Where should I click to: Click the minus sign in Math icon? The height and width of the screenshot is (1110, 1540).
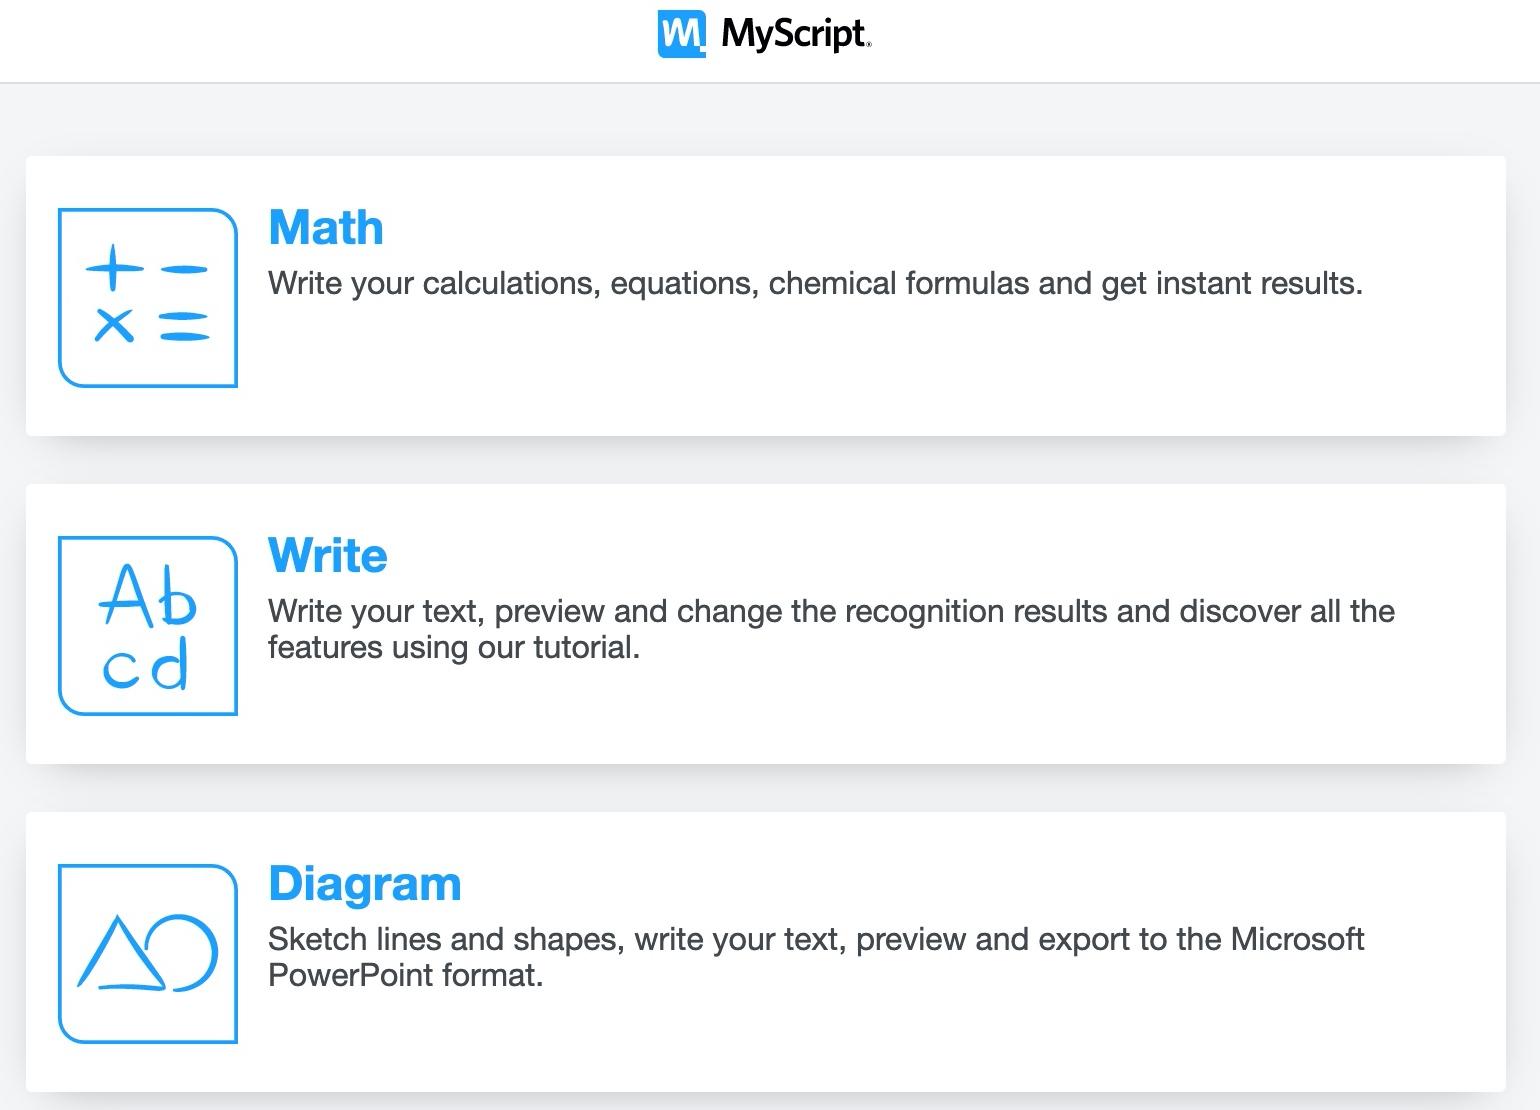click(x=184, y=269)
